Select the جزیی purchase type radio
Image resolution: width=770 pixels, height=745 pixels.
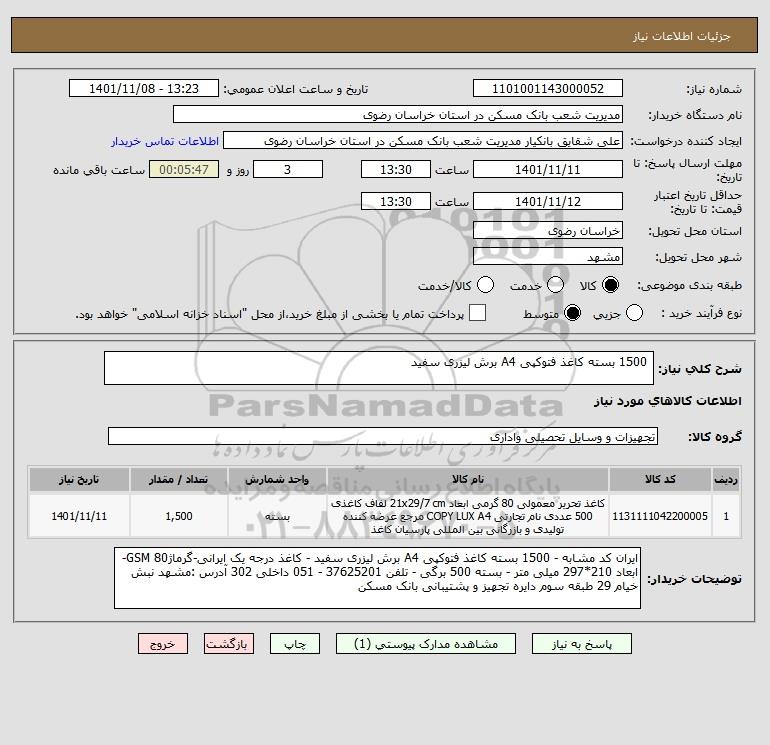[x=634, y=313]
